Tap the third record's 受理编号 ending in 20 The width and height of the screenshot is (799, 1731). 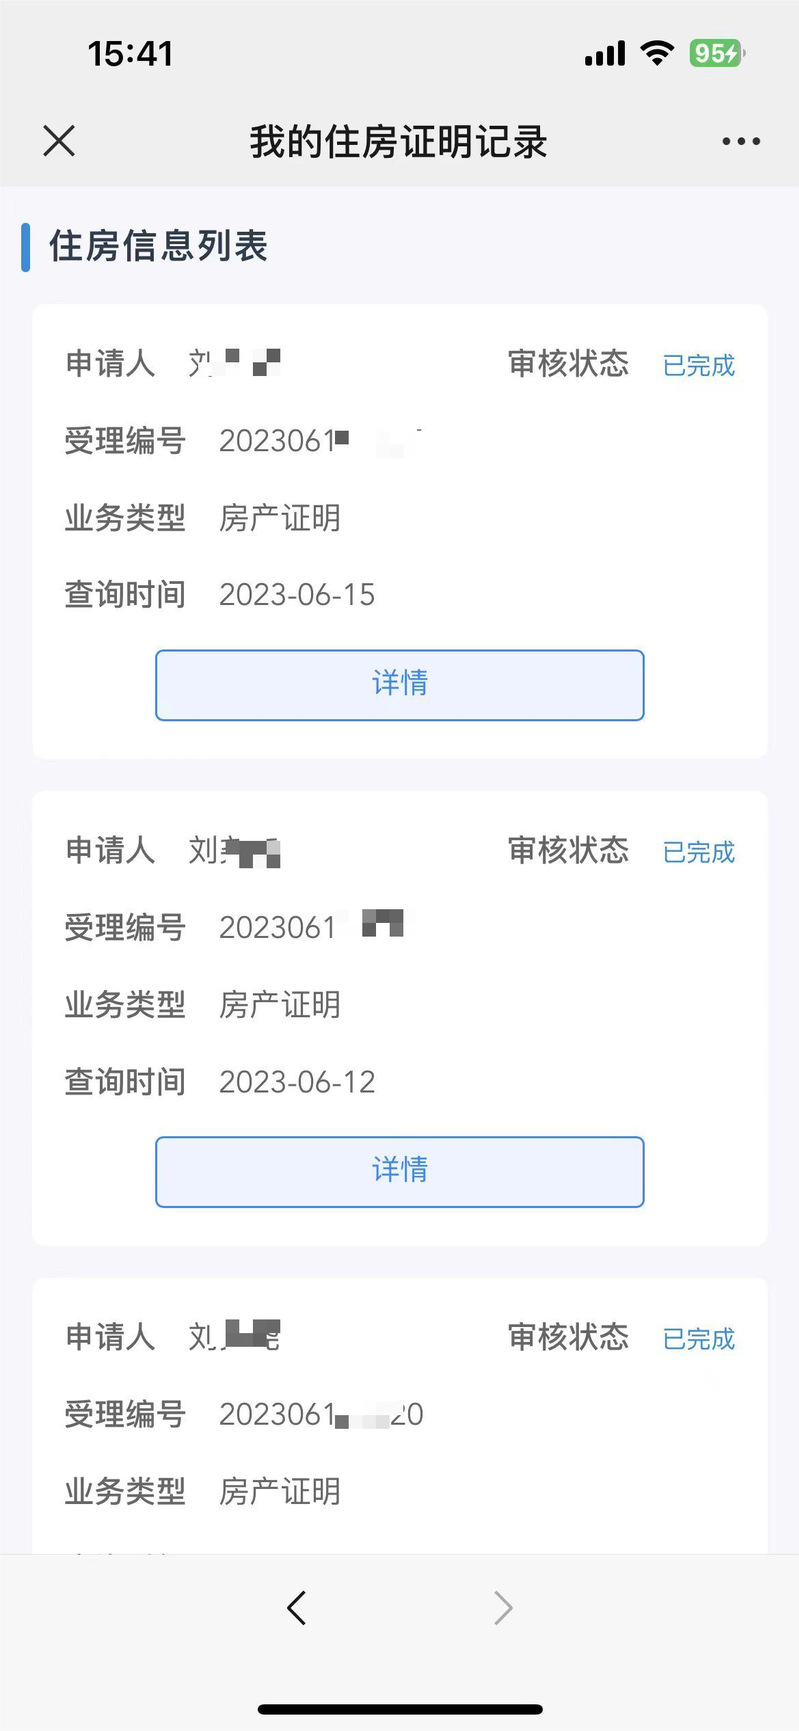point(321,1415)
